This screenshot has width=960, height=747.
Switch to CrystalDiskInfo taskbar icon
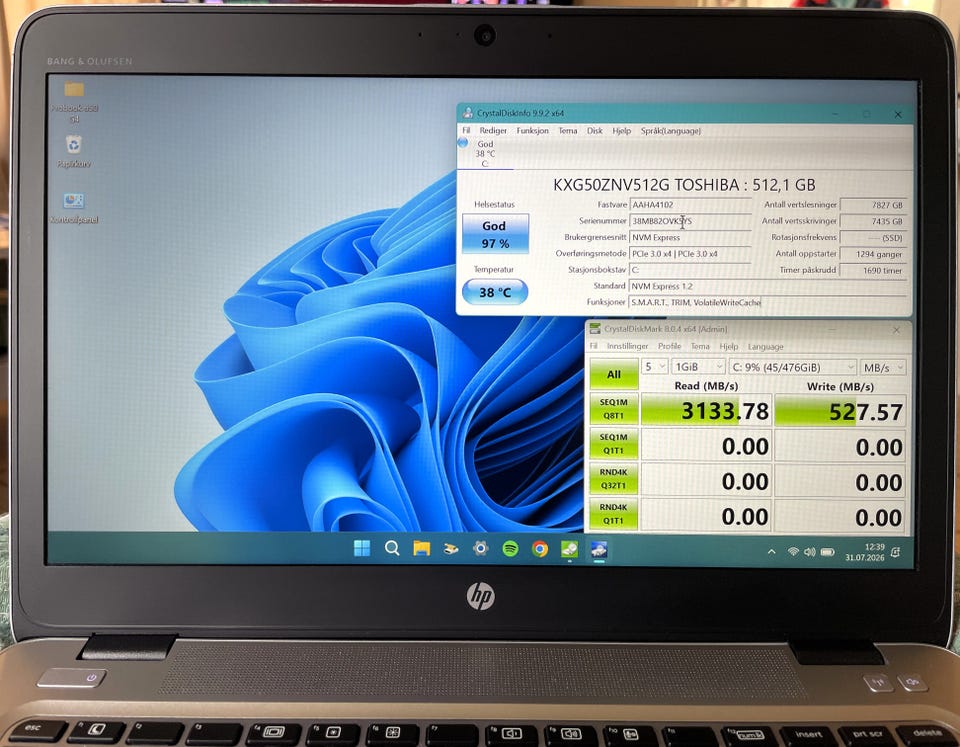[599, 549]
